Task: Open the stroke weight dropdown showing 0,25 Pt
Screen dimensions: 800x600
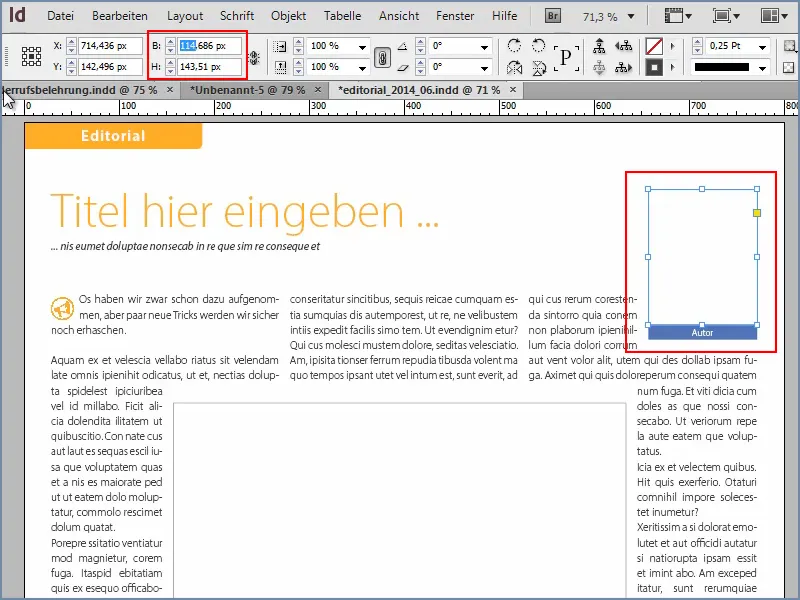Action: click(x=763, y=46)
